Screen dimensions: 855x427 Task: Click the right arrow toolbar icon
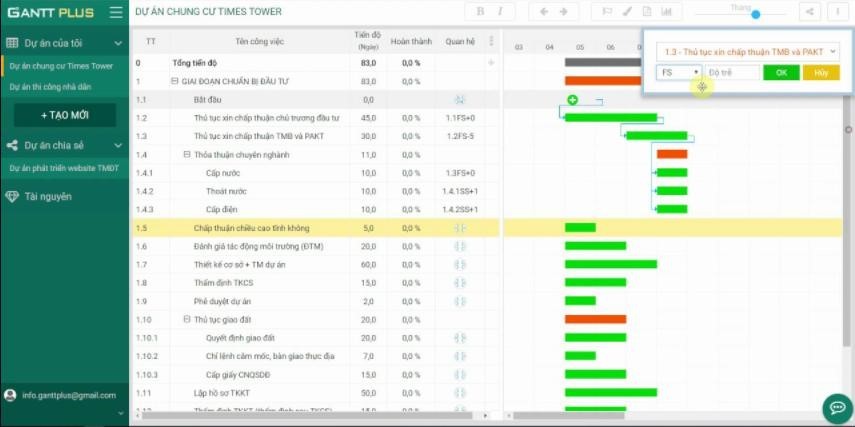pos(564,11)
